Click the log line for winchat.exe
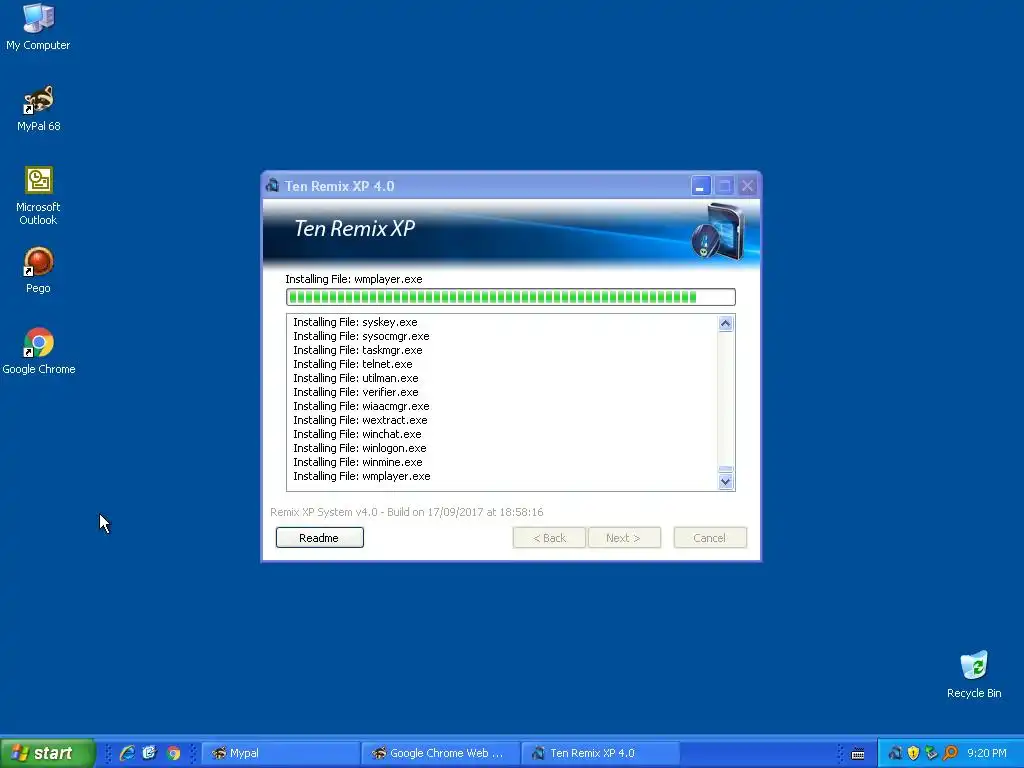The width and height of the screenshot is (1024, 768). (357, 434)
